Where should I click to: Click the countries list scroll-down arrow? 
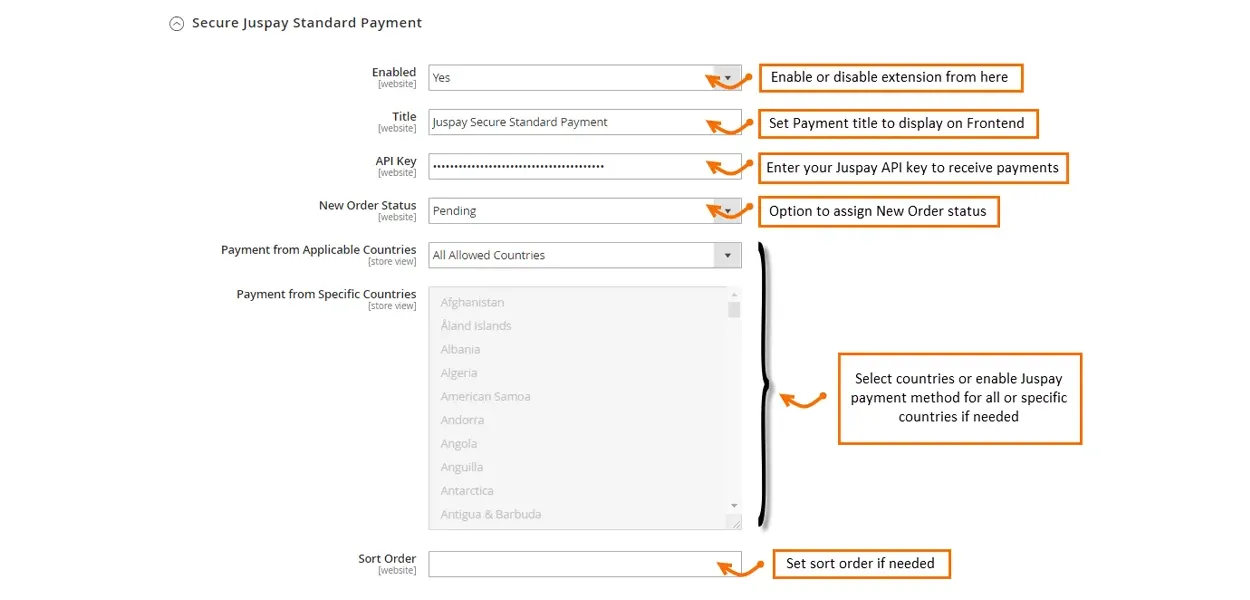click(734, 506)
